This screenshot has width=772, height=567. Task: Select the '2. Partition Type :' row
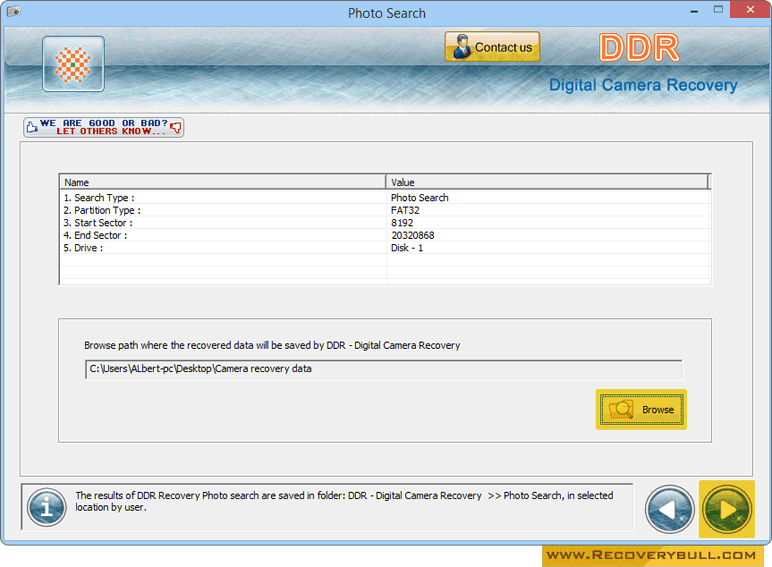pos(385,210)
